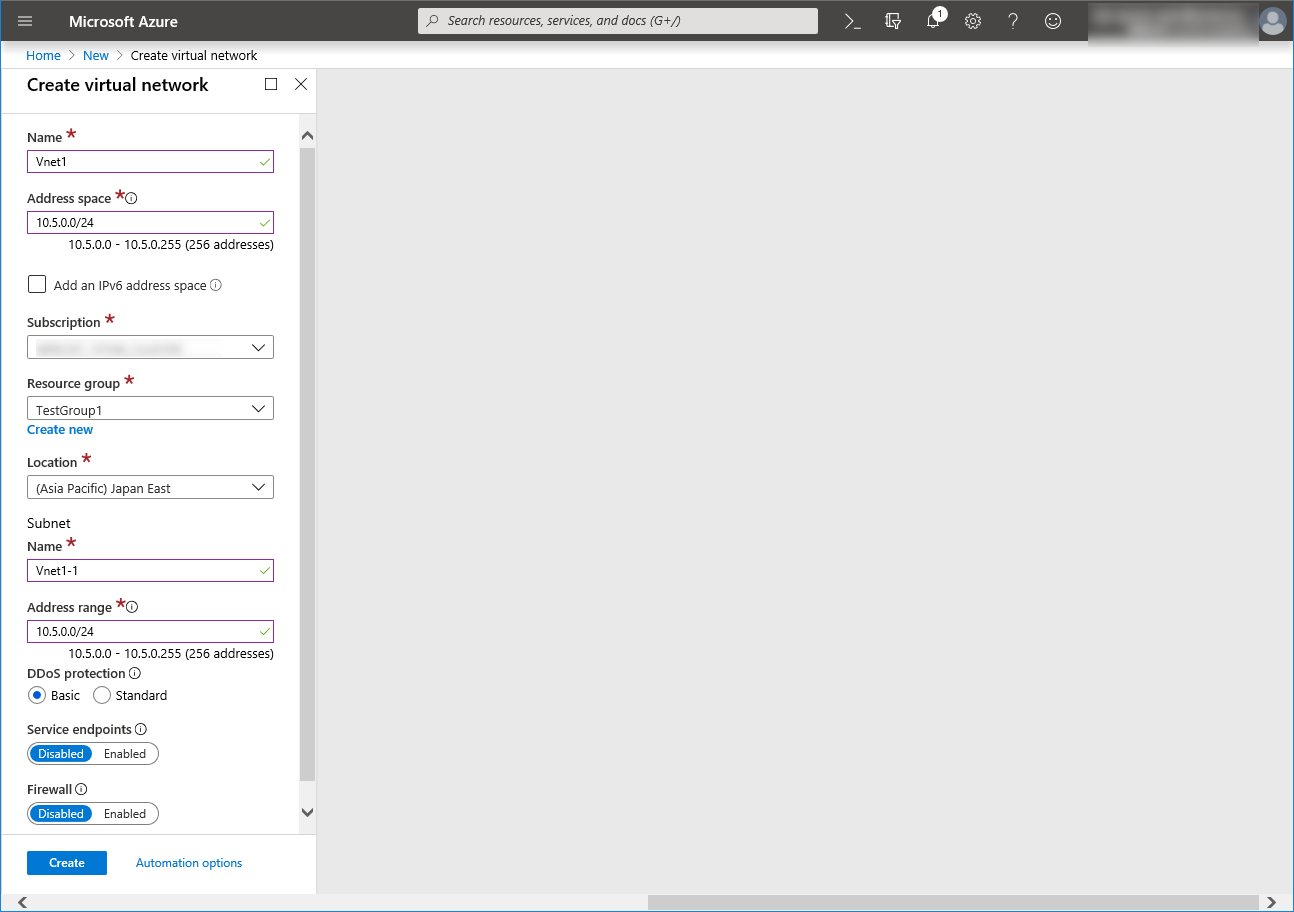Open the Directory and subscription filter
The height and width of the screenshot is (912, 1294).
[x=893, y=21]
